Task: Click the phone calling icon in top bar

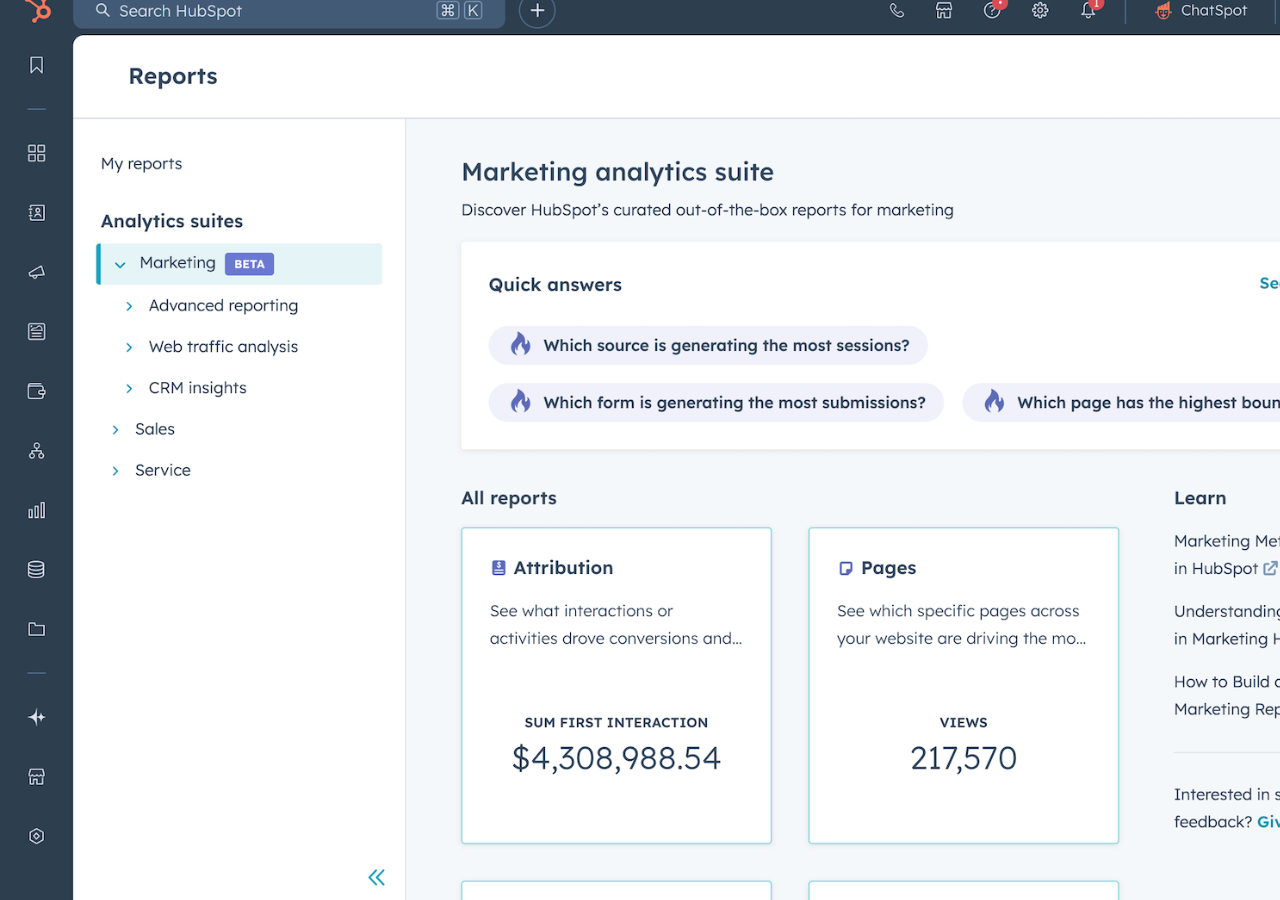Action: 897,11
